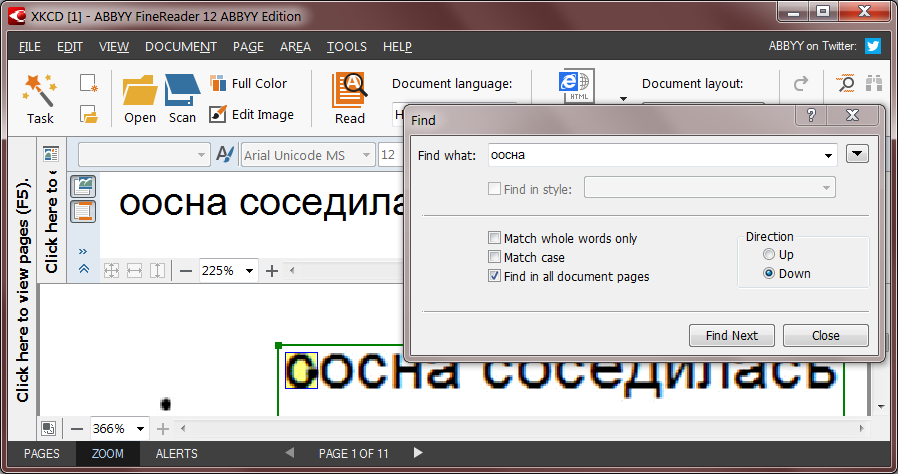This screenshot has width=898, height=474.
Task: Expand the save format dropdown arrow next to HTML
Action: point(623,98)
